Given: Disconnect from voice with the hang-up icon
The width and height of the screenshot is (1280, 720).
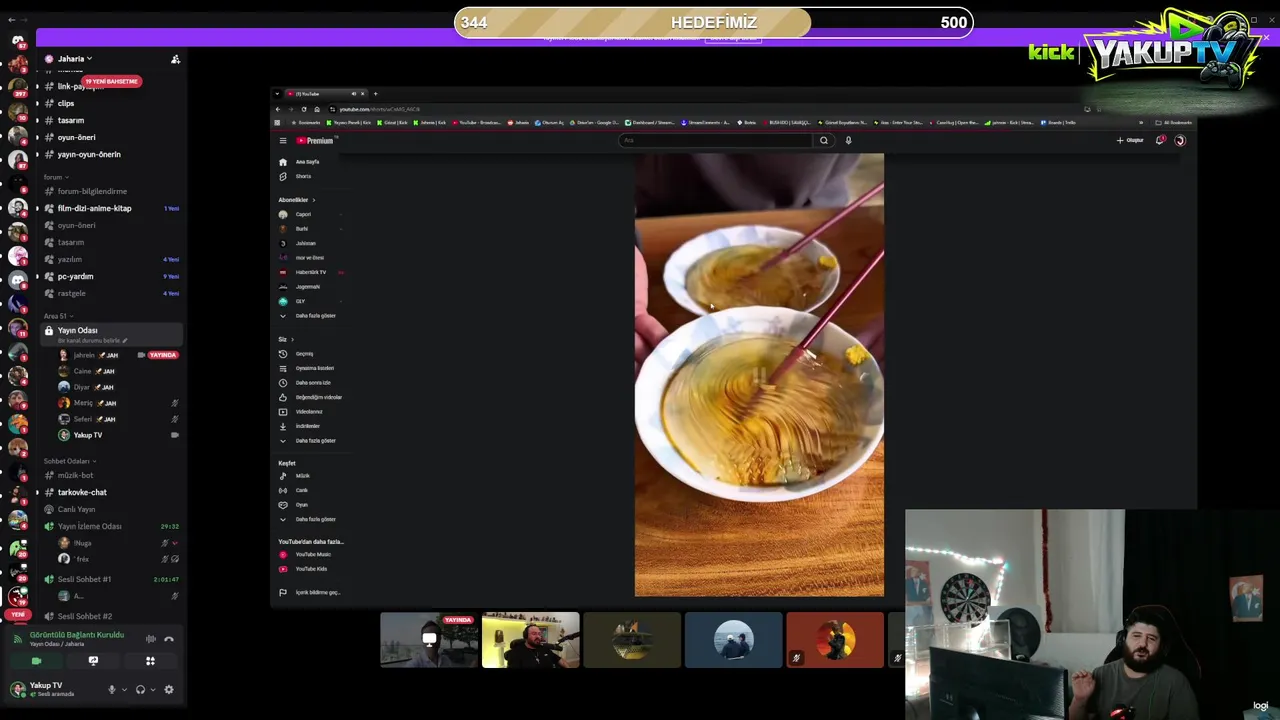Looking at the screenshot, I should 169,639.
